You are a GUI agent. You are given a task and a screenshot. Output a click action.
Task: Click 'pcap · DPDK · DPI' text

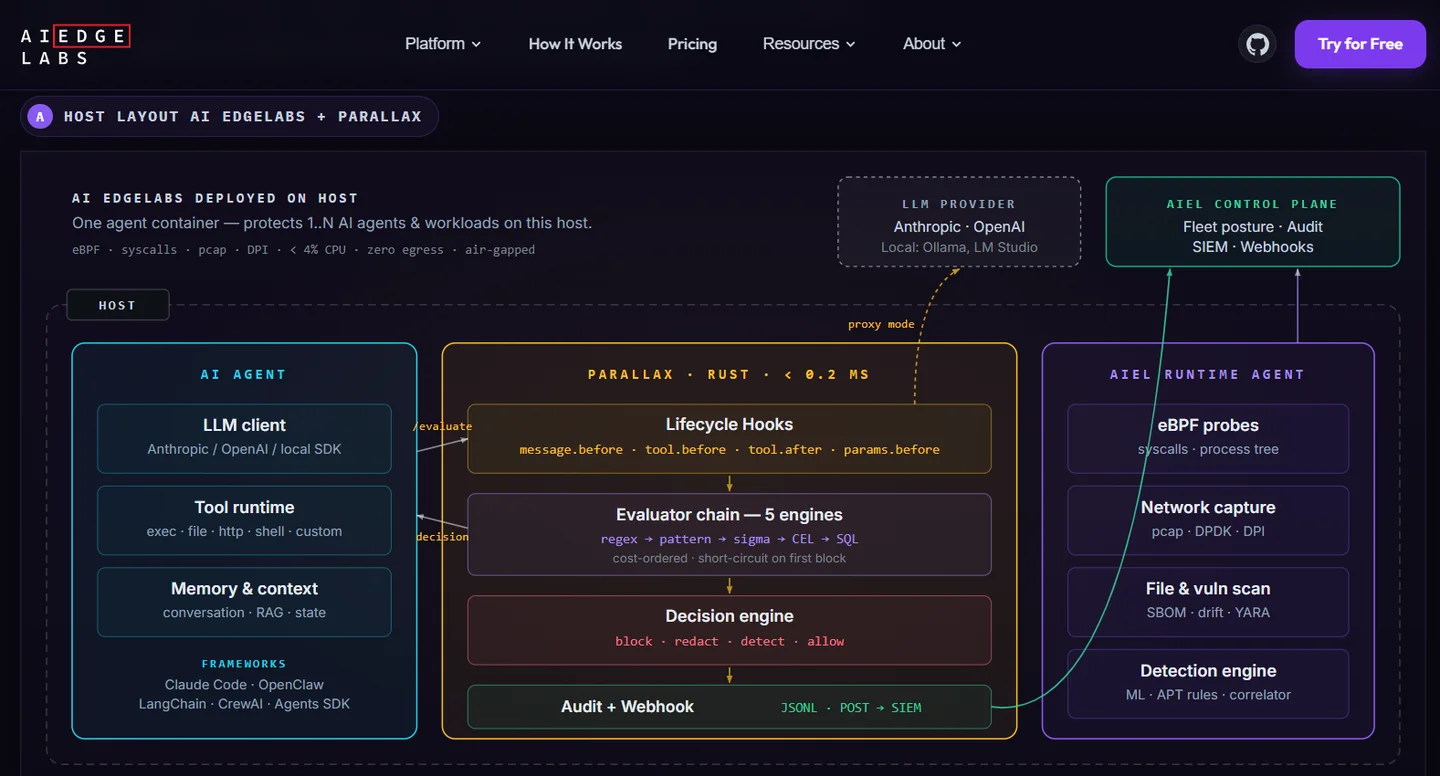click(x=1208, y=531)
